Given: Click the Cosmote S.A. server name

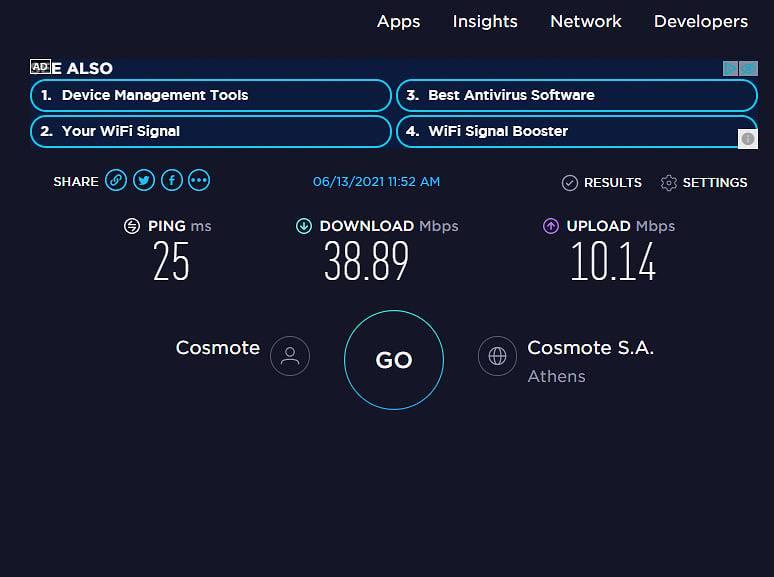Looking at the screenshot, I should [x=590, y=348].
